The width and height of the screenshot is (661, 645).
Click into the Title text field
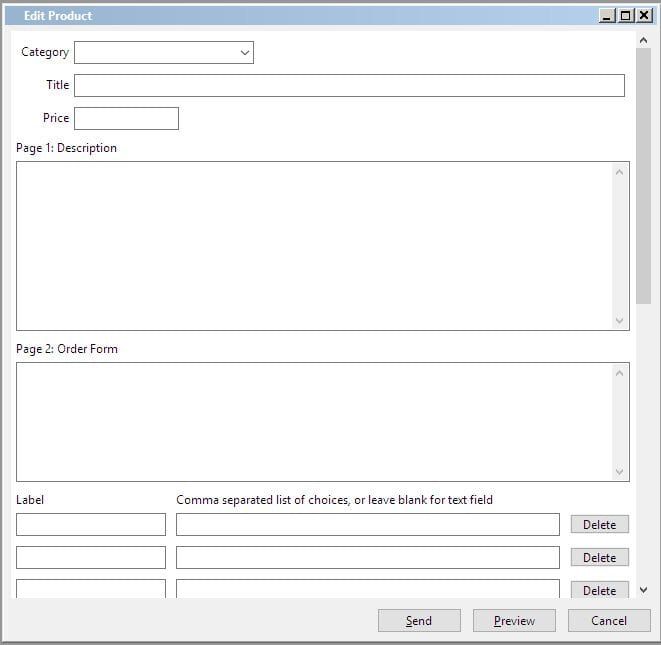pyautogui.click(x=349, y=86)
